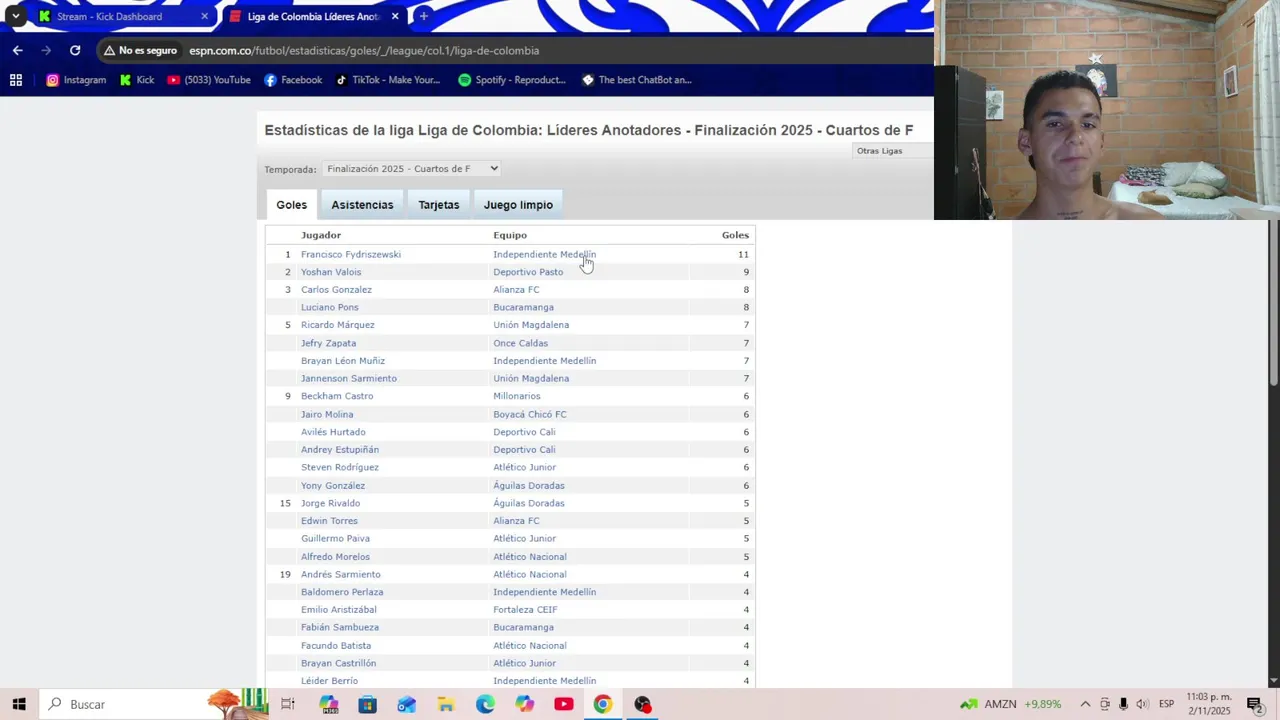
Task: Select the Goles tab
Action: point(292,205)
